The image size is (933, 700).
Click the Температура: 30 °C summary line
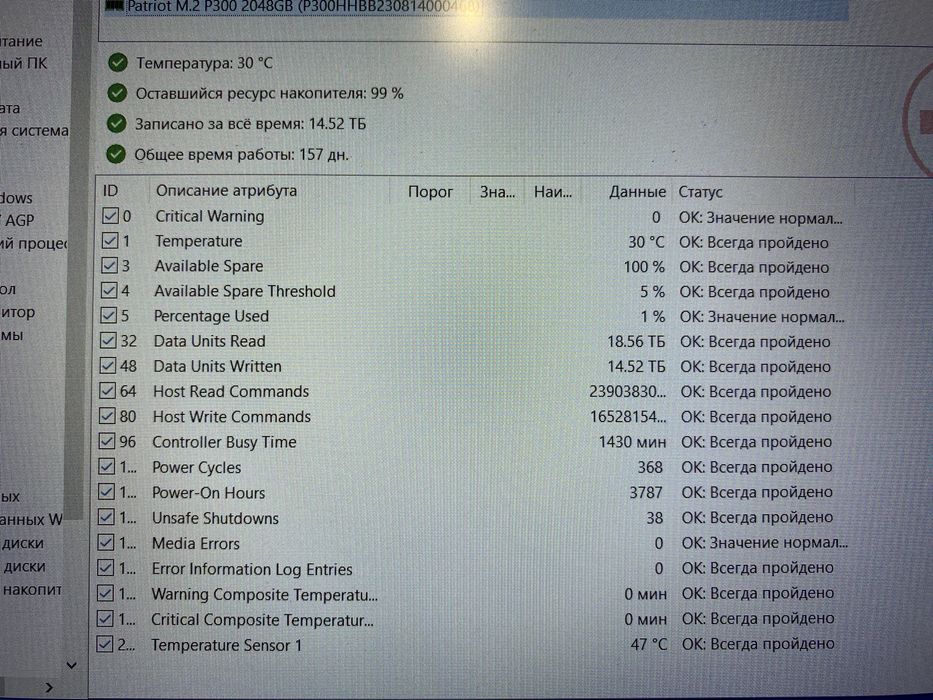[x=204, y=62]
